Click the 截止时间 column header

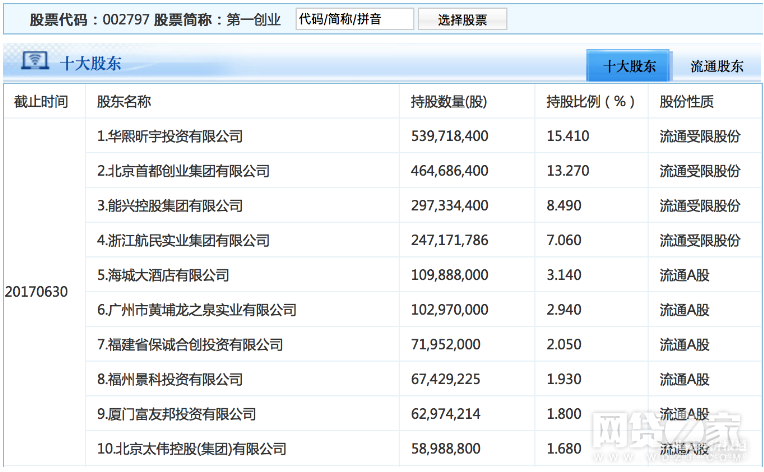pyautogui.click(x=42, y=102)
